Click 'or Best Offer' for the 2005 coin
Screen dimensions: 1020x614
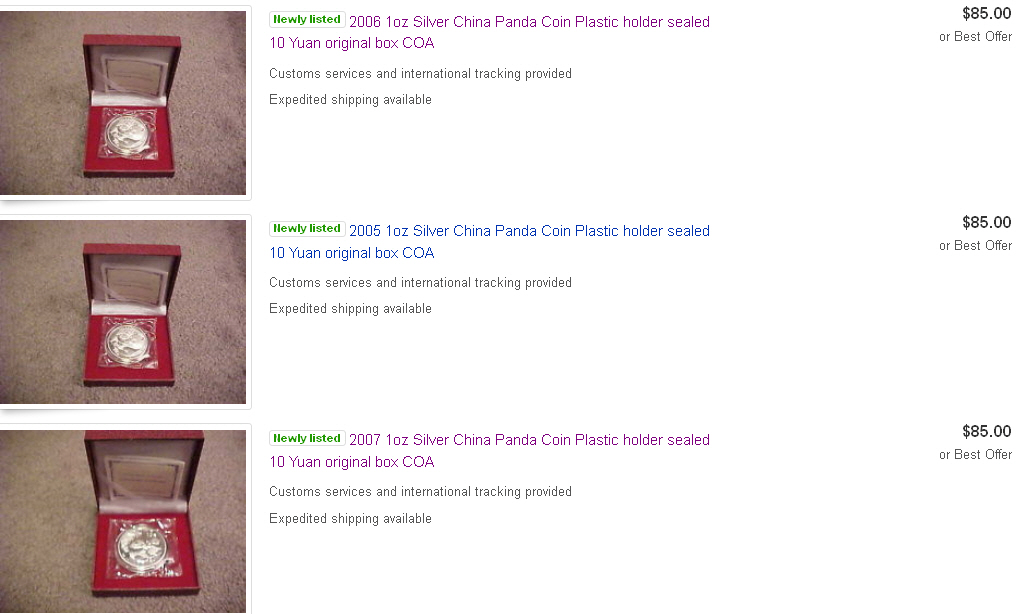975,246
